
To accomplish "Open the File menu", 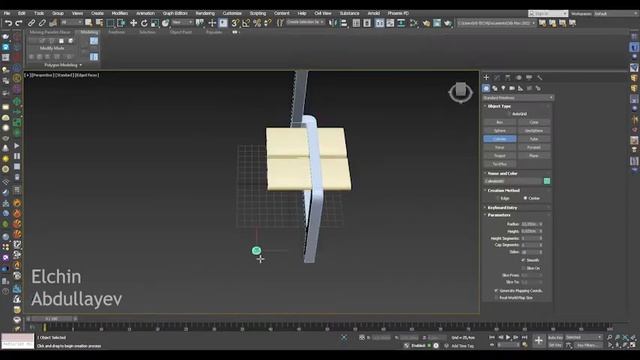I will click(7, 13).
